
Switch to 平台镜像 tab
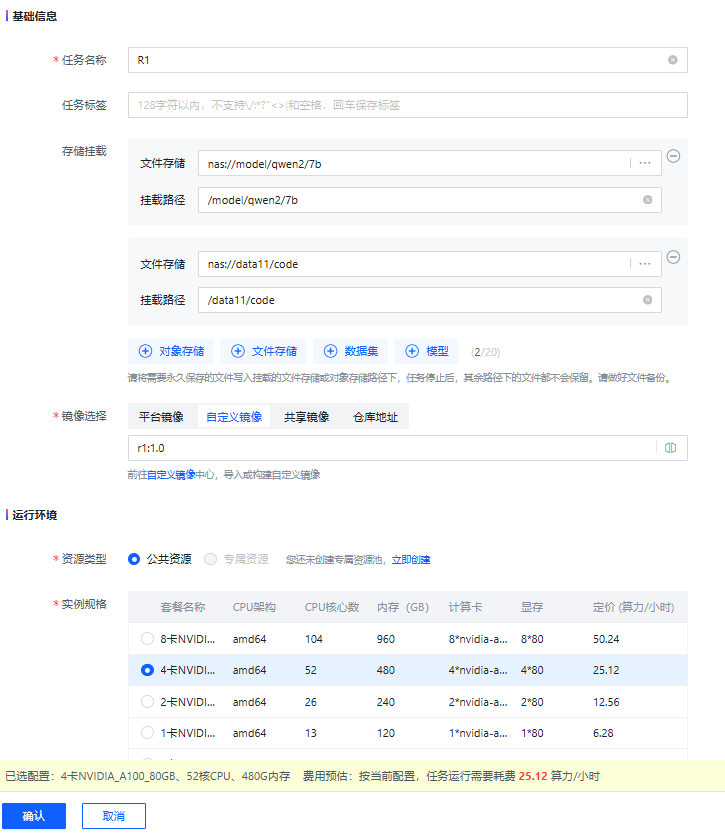[161, 417]
